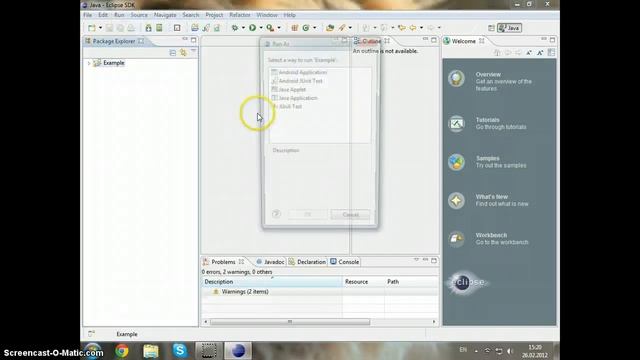This screenshot has height=360, width=640.
Task: Open the External Tools dropdown arrow
Action: point(279,28)
